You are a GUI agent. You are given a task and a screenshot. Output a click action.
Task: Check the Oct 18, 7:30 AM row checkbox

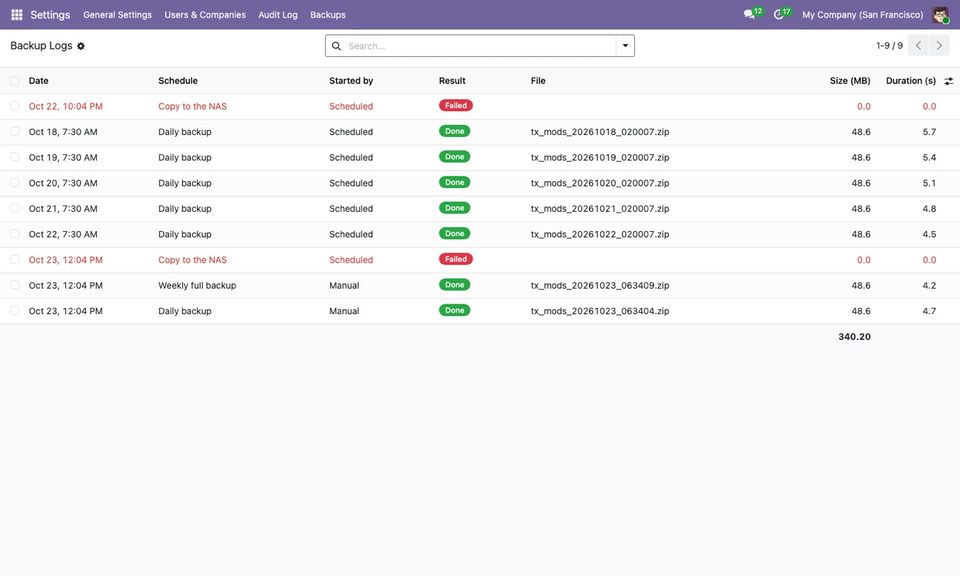(15, 132)
